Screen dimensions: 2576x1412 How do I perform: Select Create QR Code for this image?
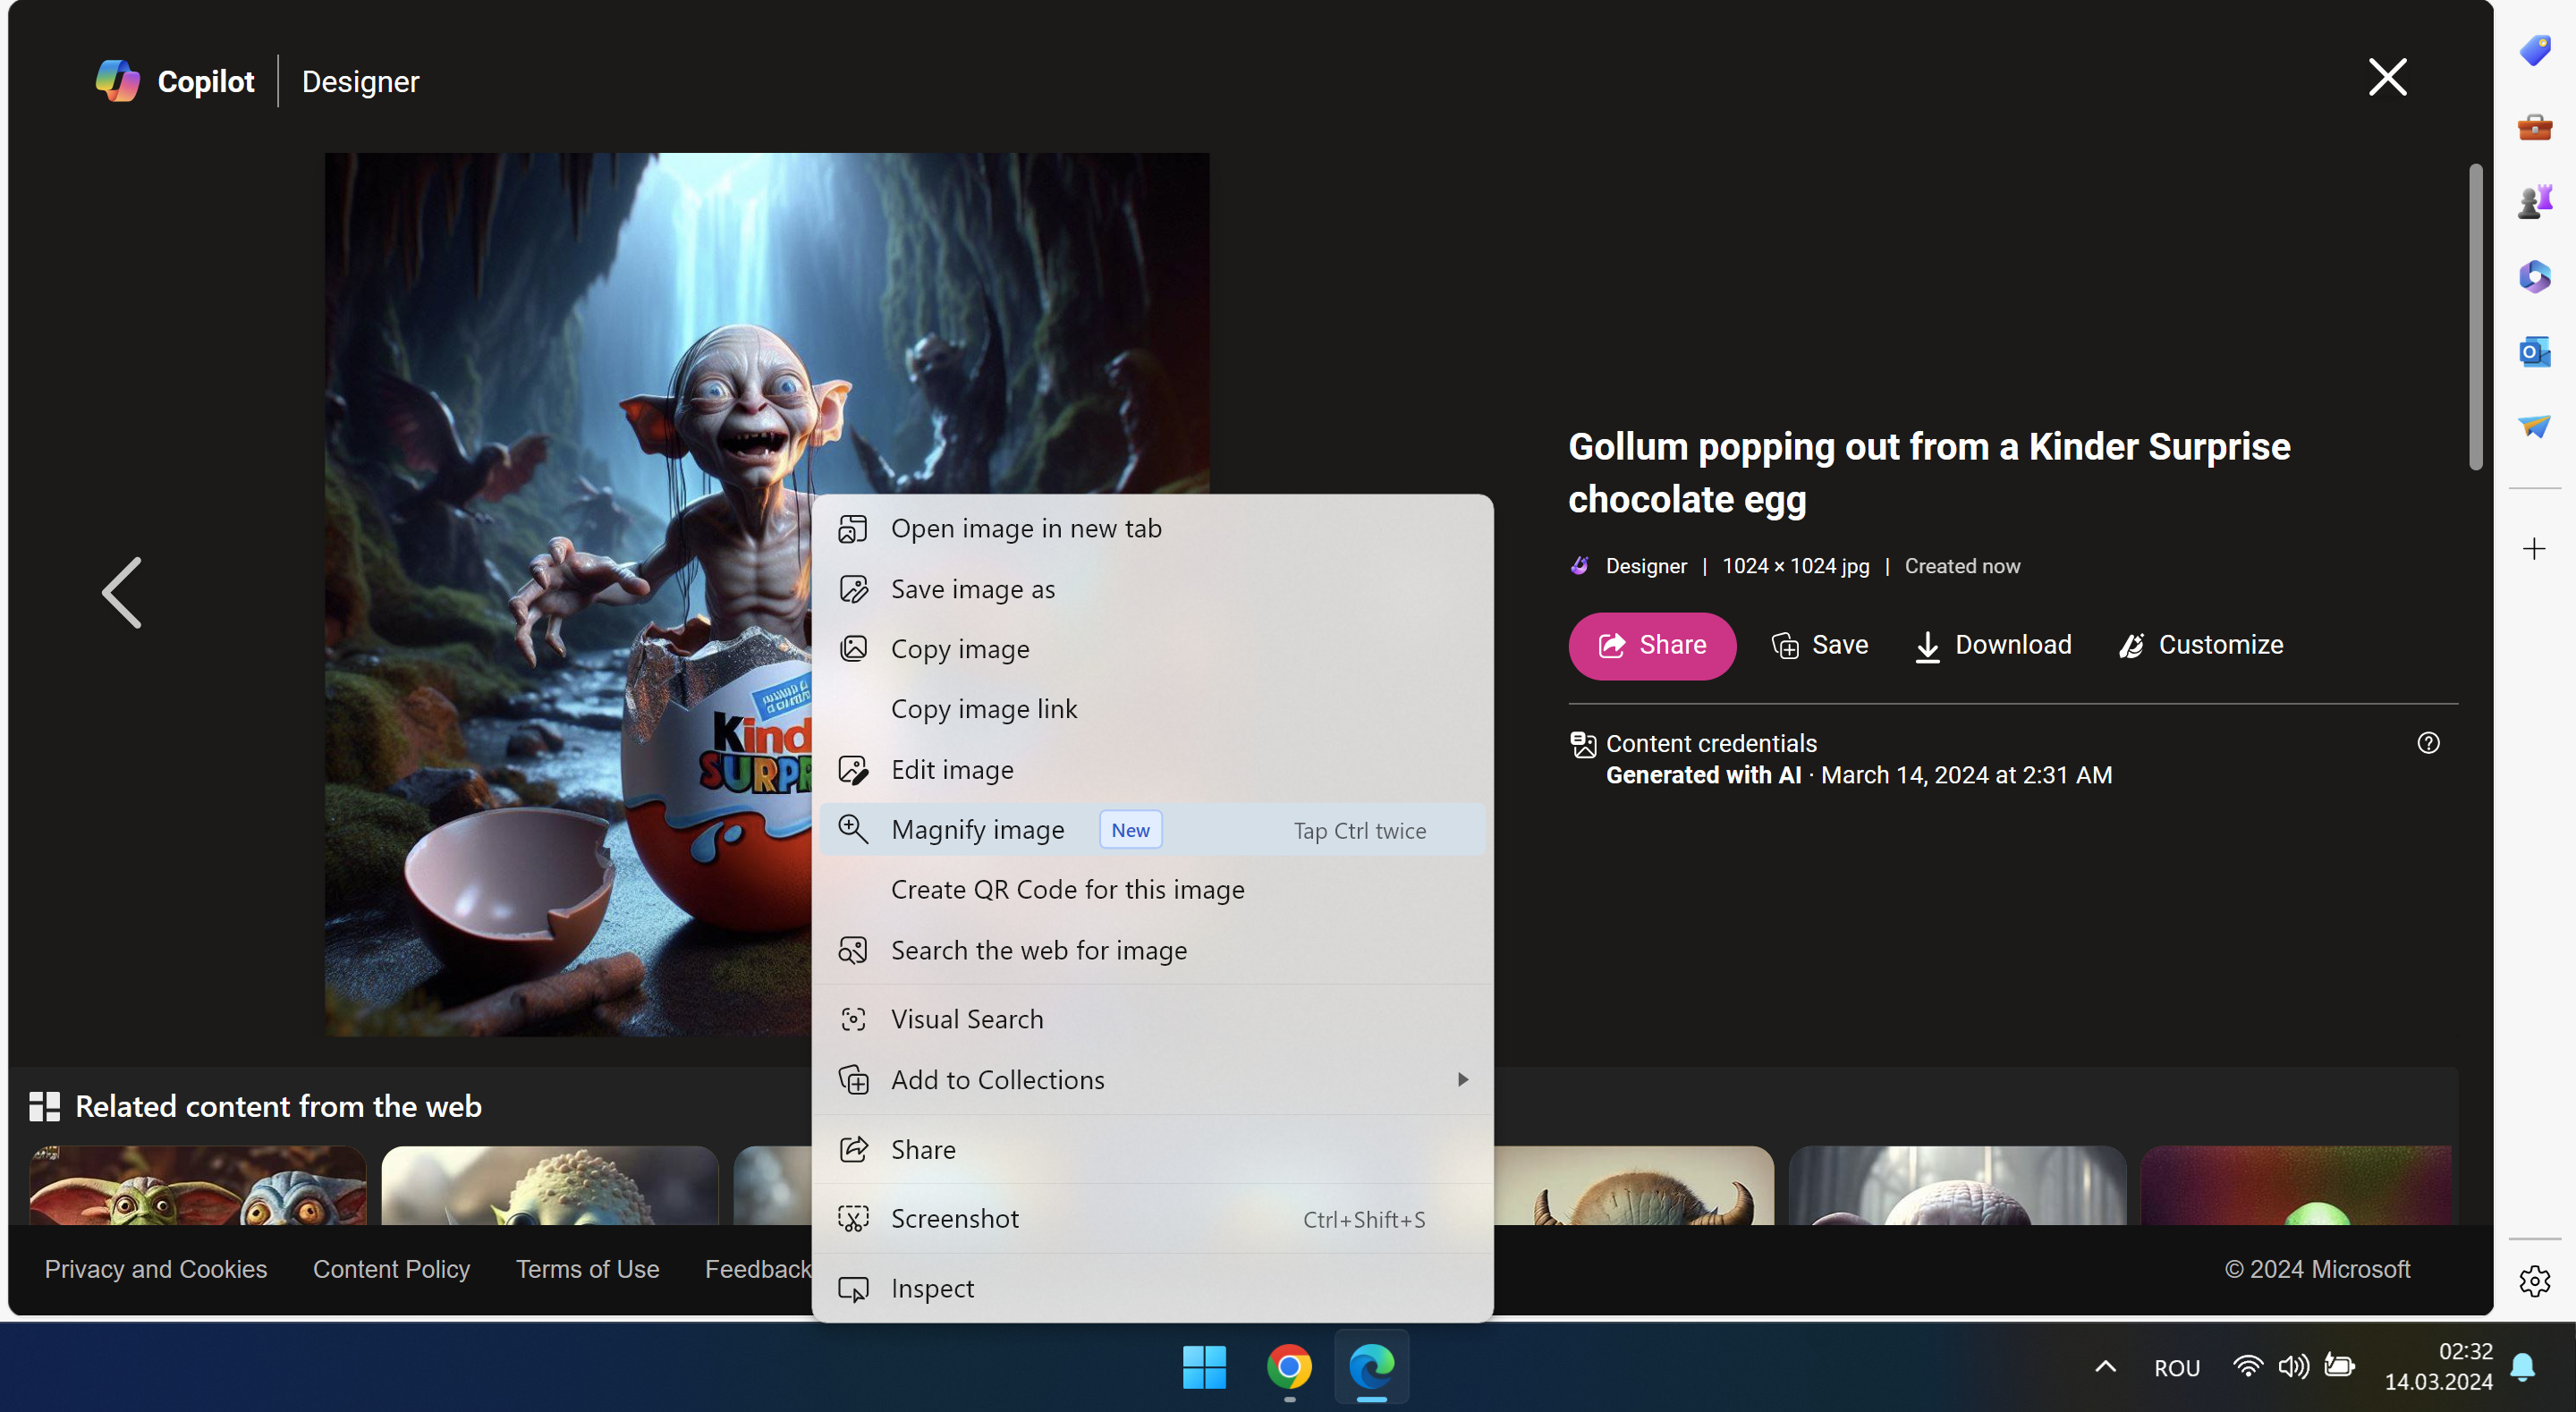pyautogui.click(x=1152, y=890)
